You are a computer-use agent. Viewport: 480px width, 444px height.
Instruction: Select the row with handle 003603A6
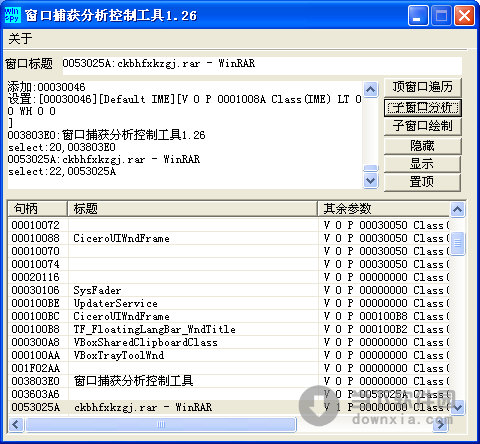(x=229, y=394)
